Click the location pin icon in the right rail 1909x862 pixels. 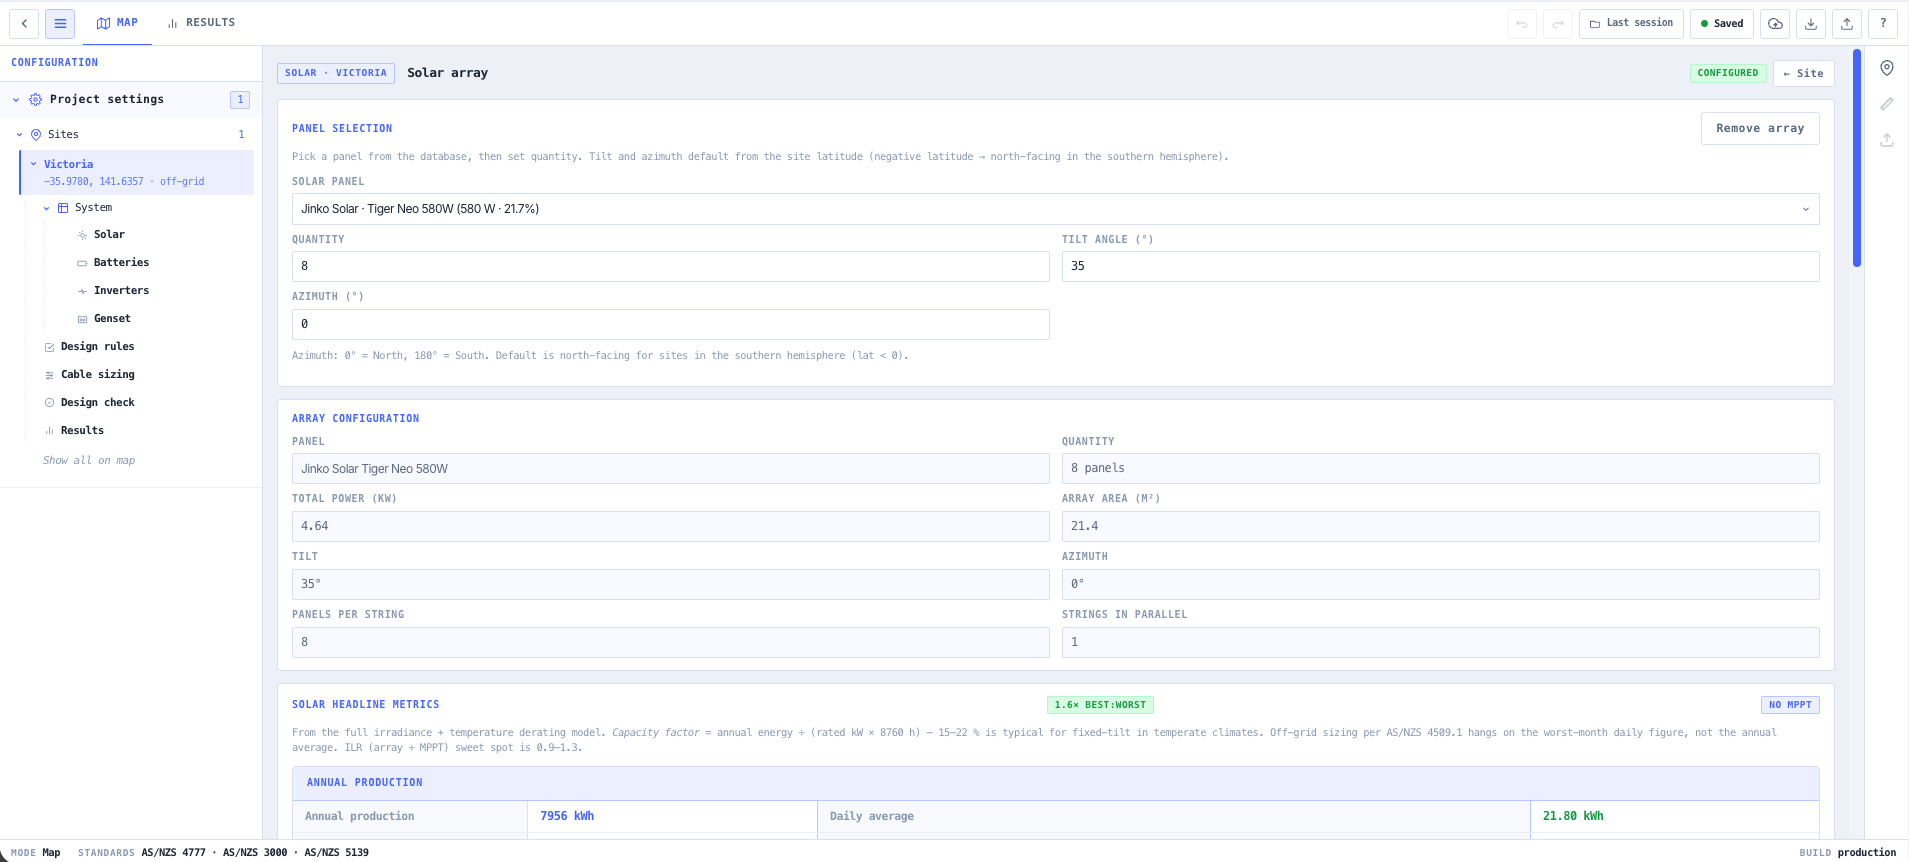click(1887, 68)
